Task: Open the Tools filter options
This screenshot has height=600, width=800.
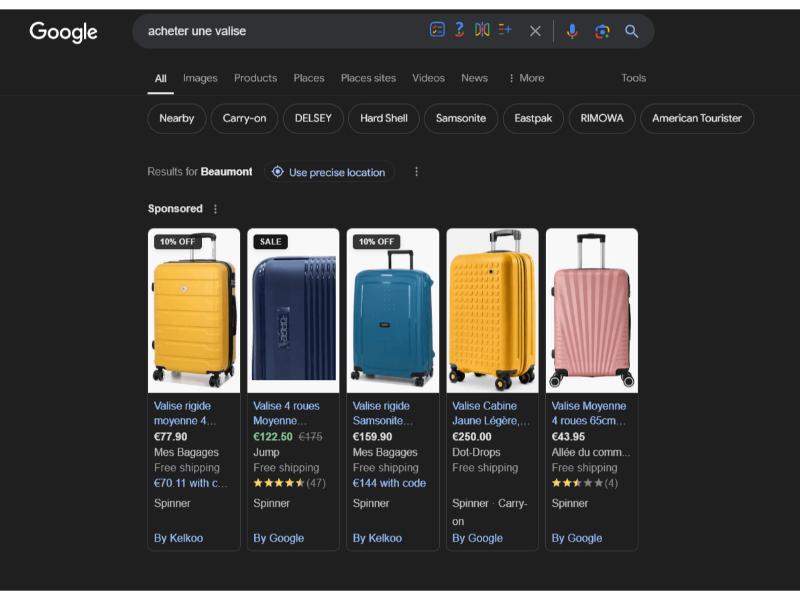Action: (x=633, y=78)
